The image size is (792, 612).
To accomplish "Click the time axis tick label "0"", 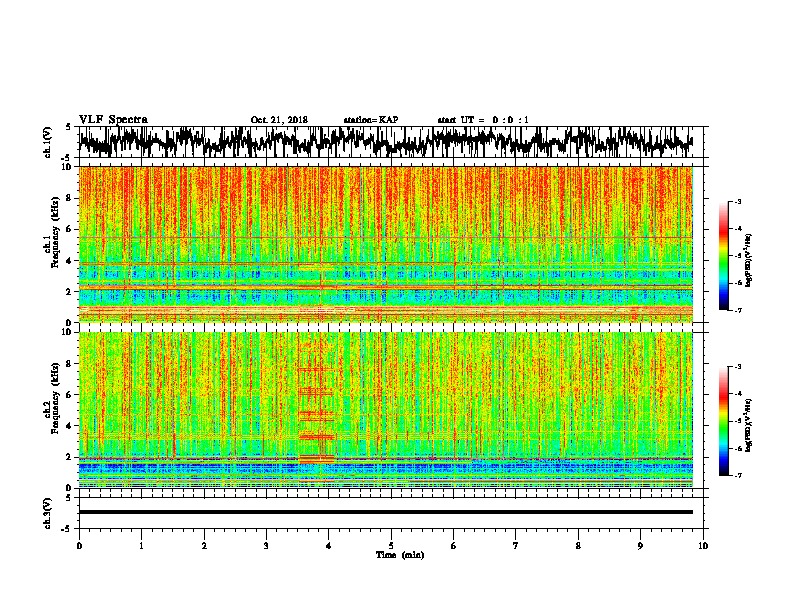I will 79,546.
